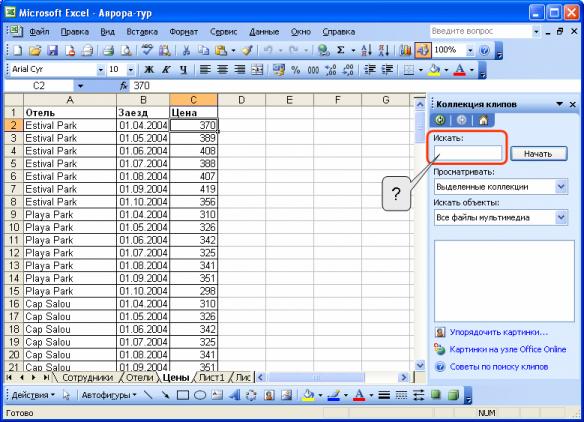Insert clip art from Drawing toolbar
The width and height of the screenshot is (584, 422).
(269, 395)
